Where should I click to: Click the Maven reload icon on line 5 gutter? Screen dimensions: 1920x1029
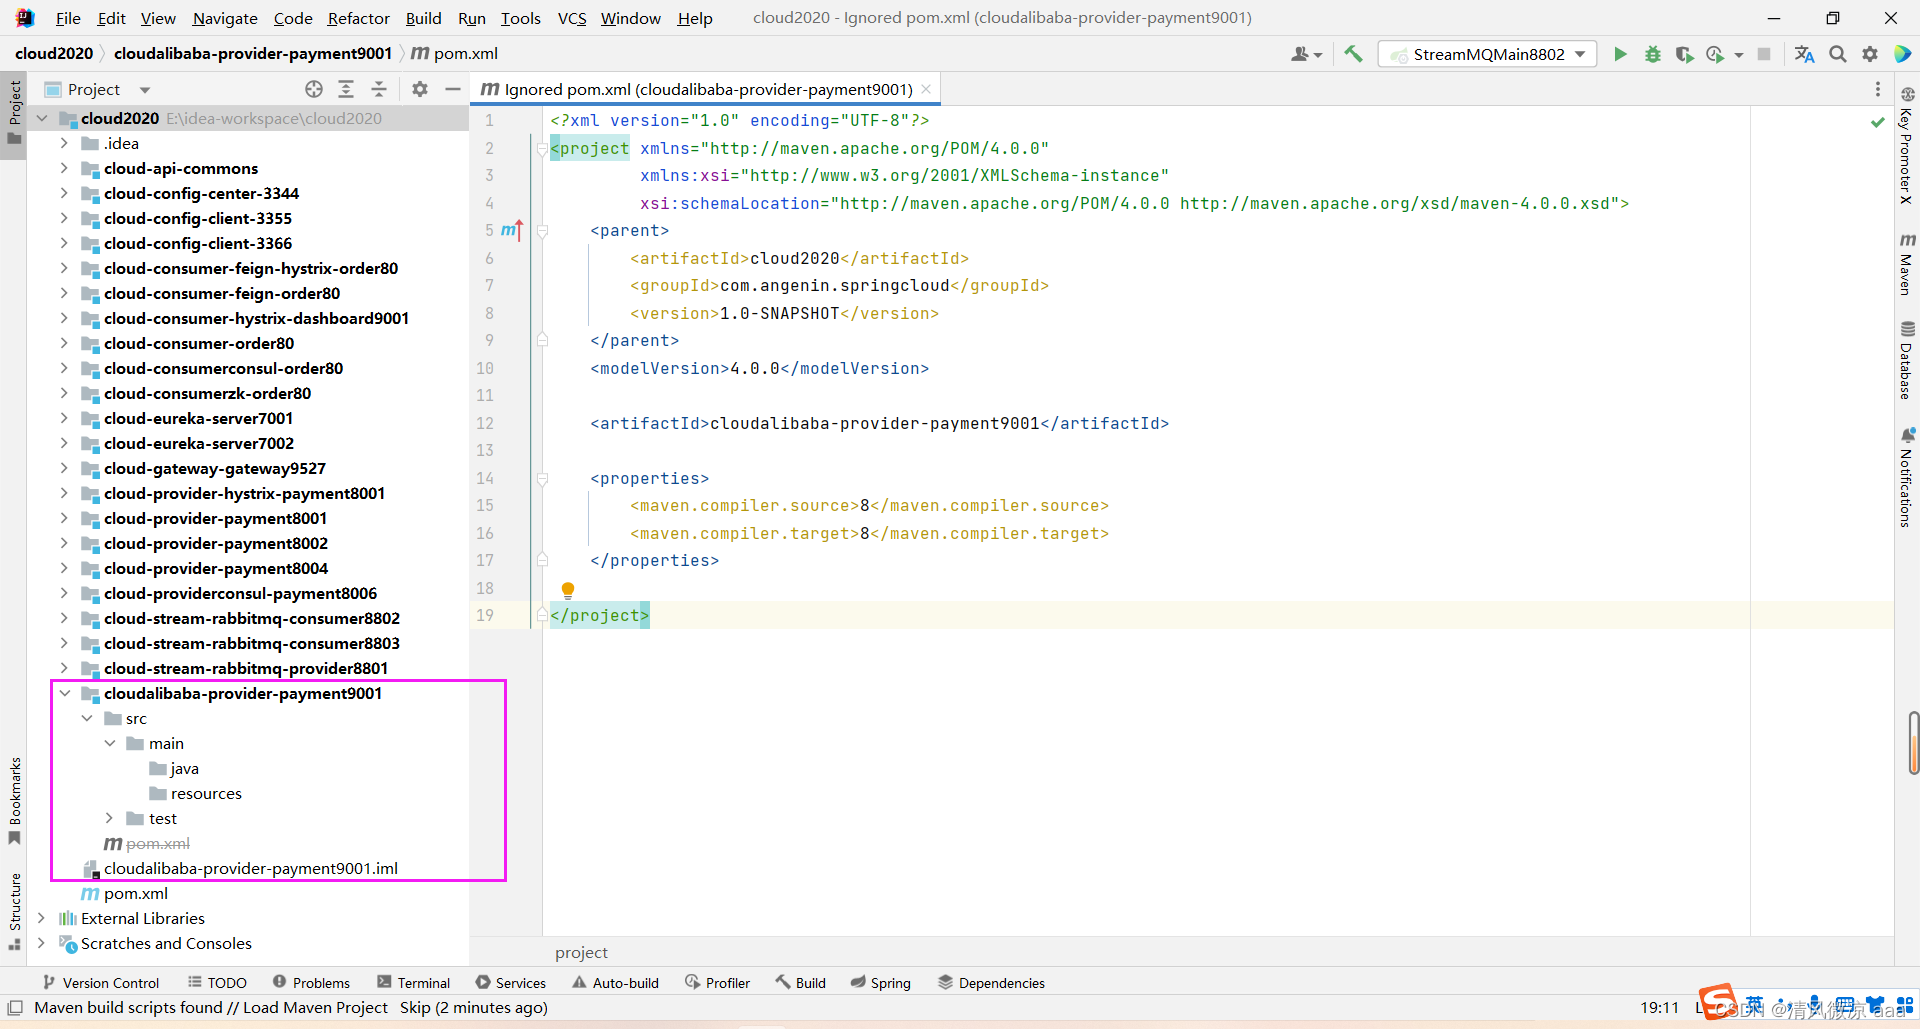tap(512, 230)
